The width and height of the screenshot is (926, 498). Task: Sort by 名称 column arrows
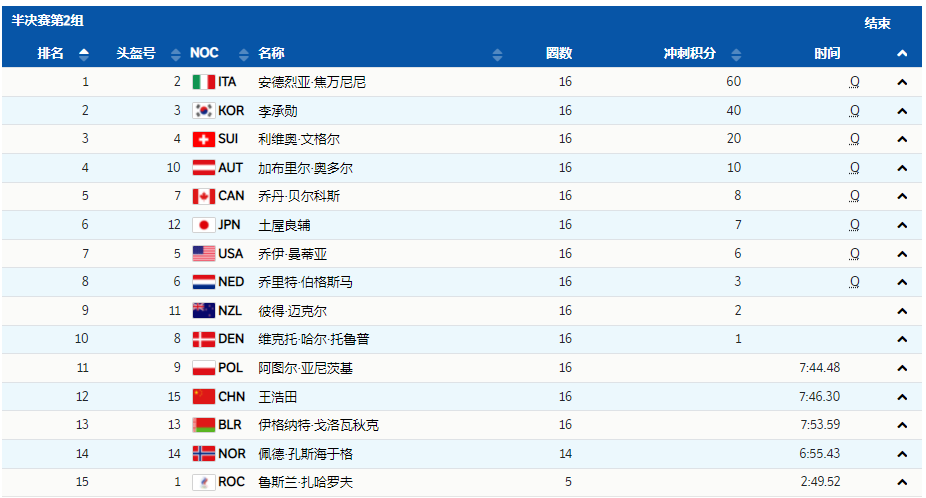[497, 54]
